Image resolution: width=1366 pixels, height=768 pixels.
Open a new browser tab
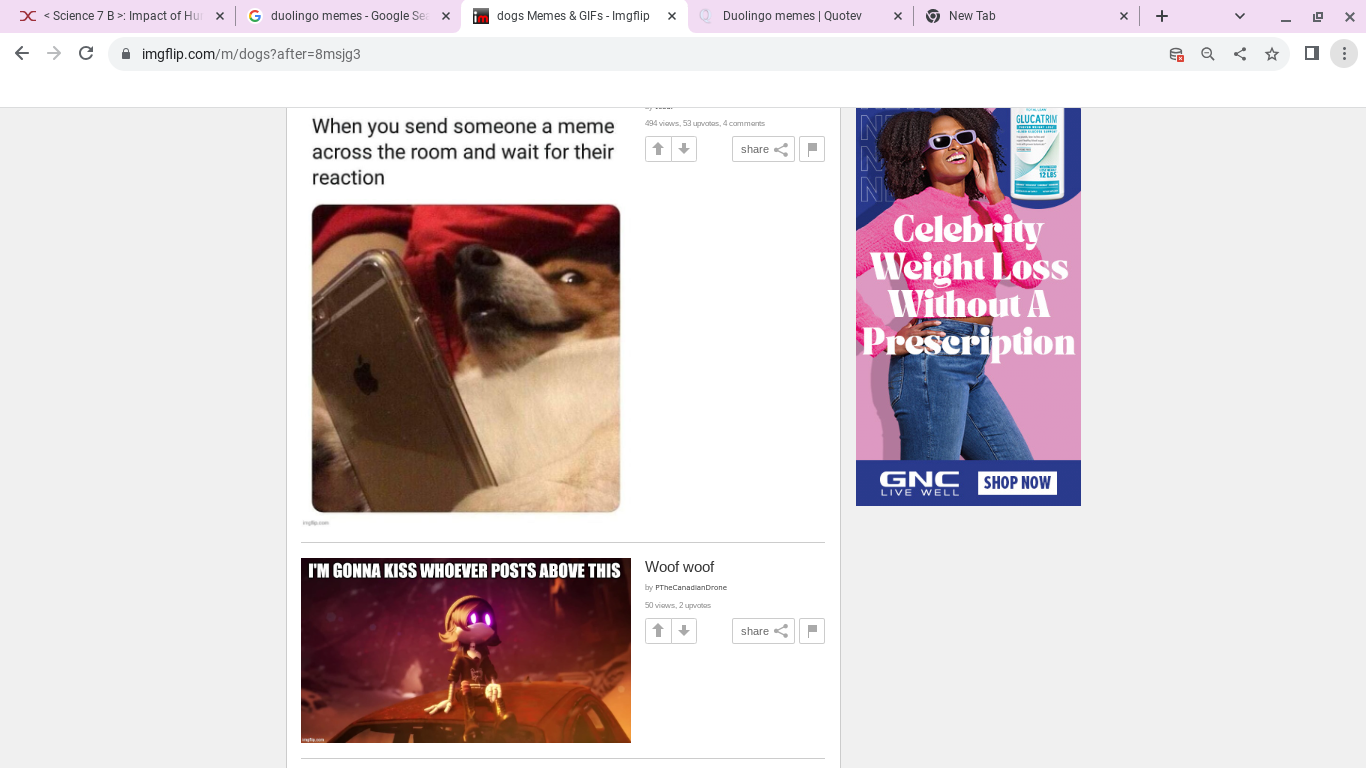pos(1162,16)
